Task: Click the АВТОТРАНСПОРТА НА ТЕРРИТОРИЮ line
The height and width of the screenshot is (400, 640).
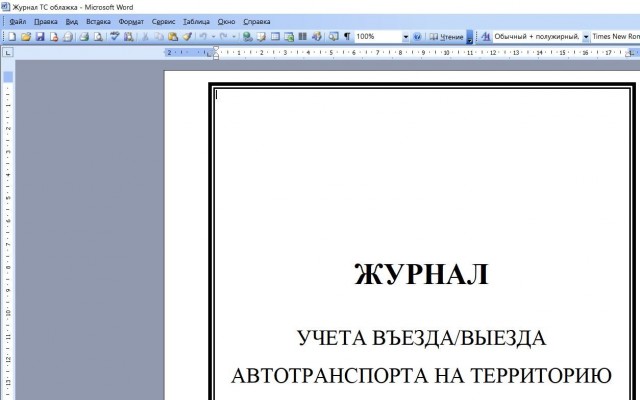Action: (421, 376)
